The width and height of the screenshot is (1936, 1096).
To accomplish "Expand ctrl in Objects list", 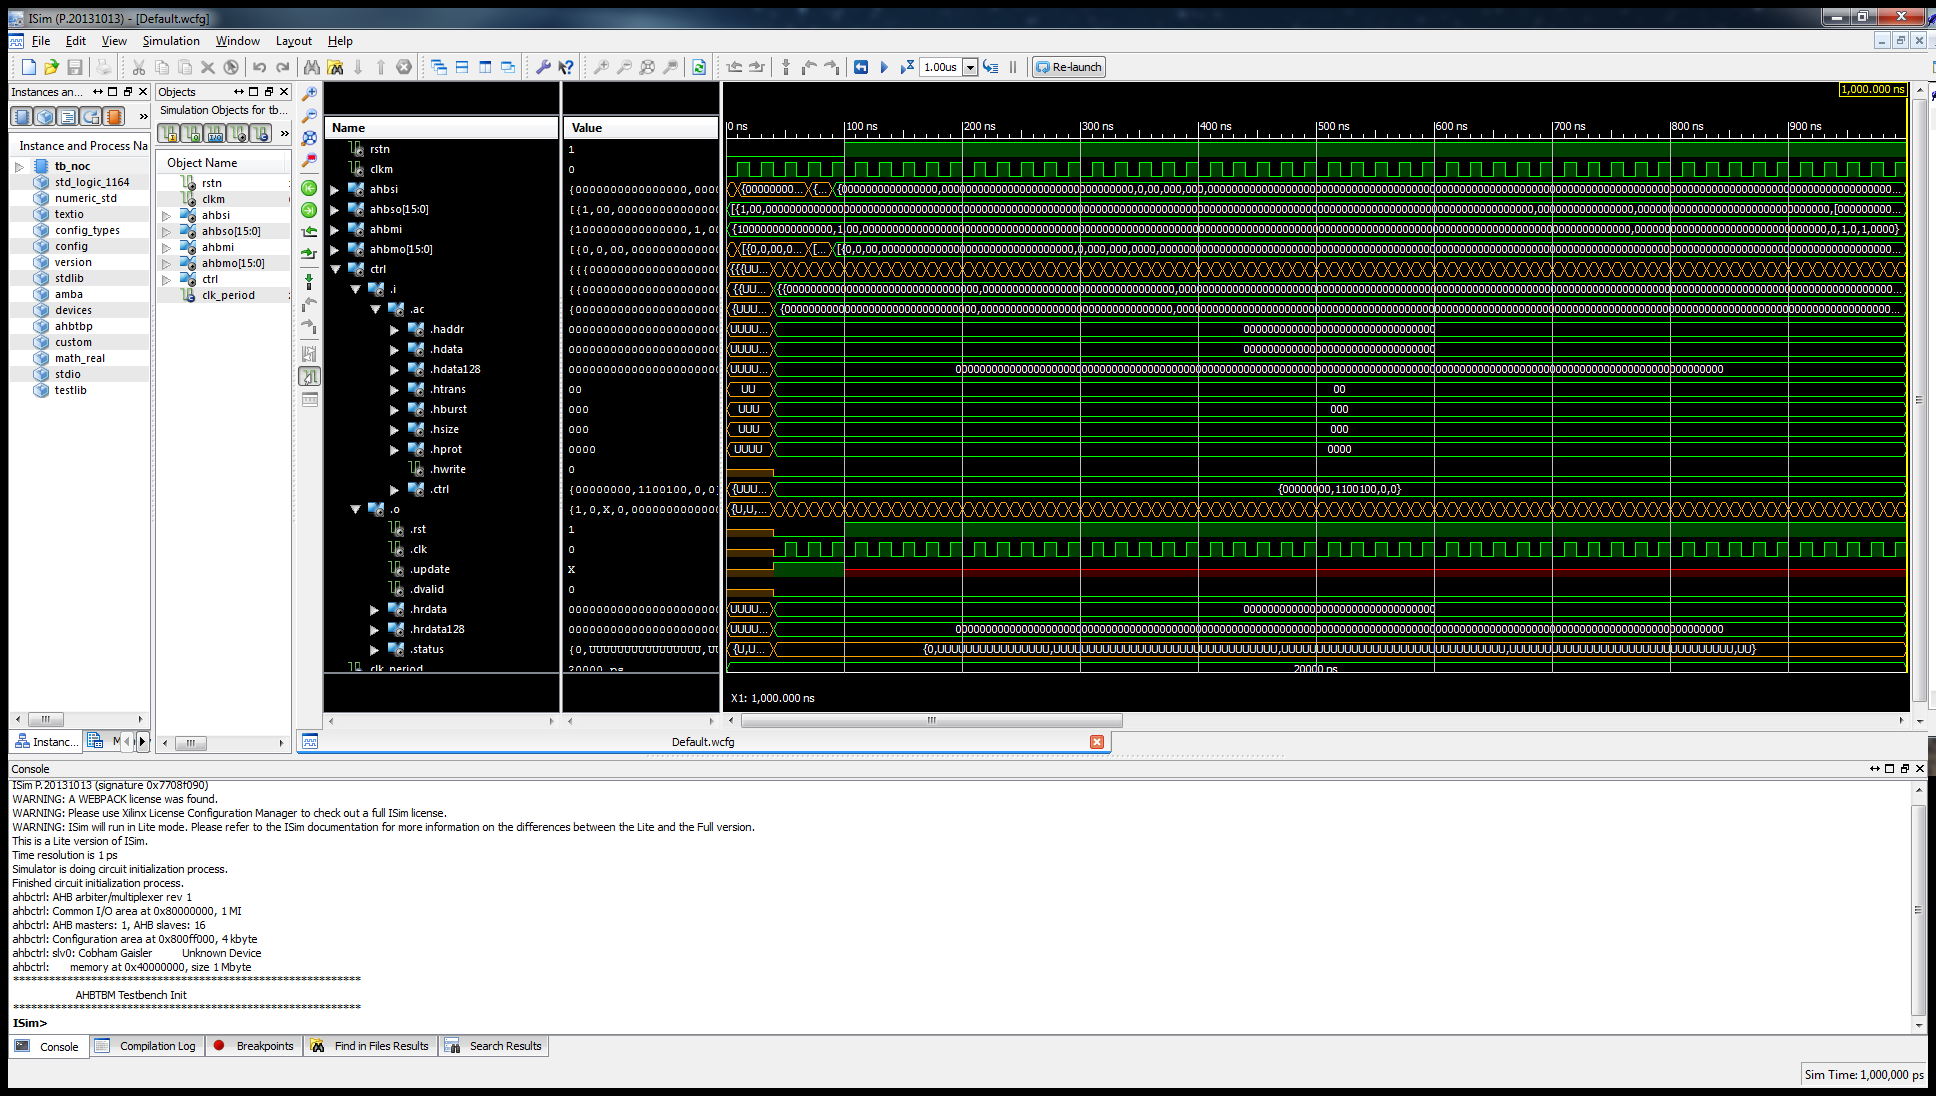I will [166, 279].
